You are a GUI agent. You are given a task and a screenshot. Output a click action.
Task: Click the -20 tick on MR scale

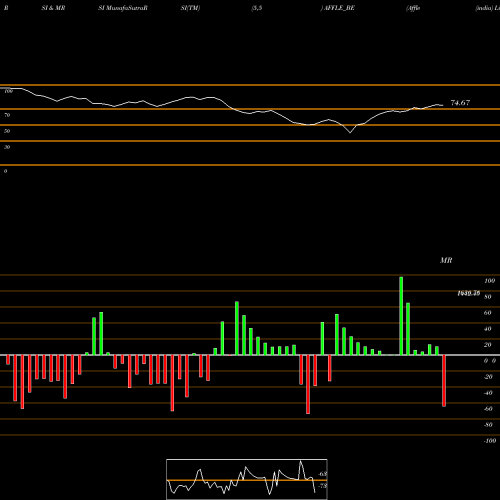[488, 377]
